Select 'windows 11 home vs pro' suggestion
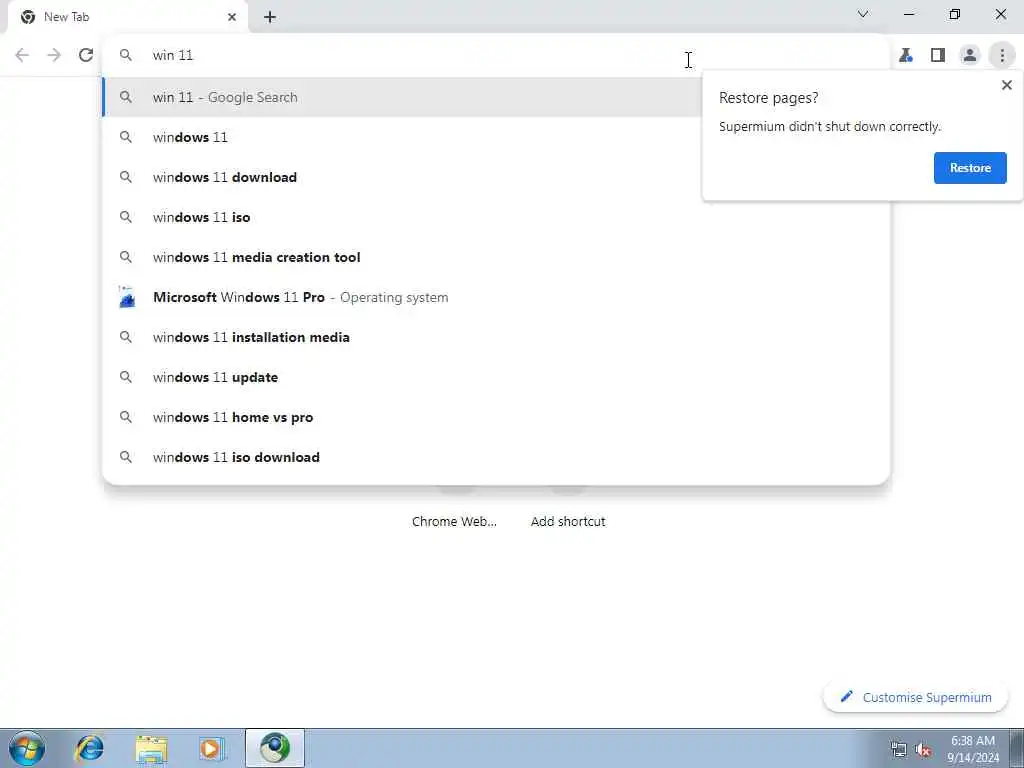The width and height of the screenshot is (1024, 768). click(x=496, y=417)
